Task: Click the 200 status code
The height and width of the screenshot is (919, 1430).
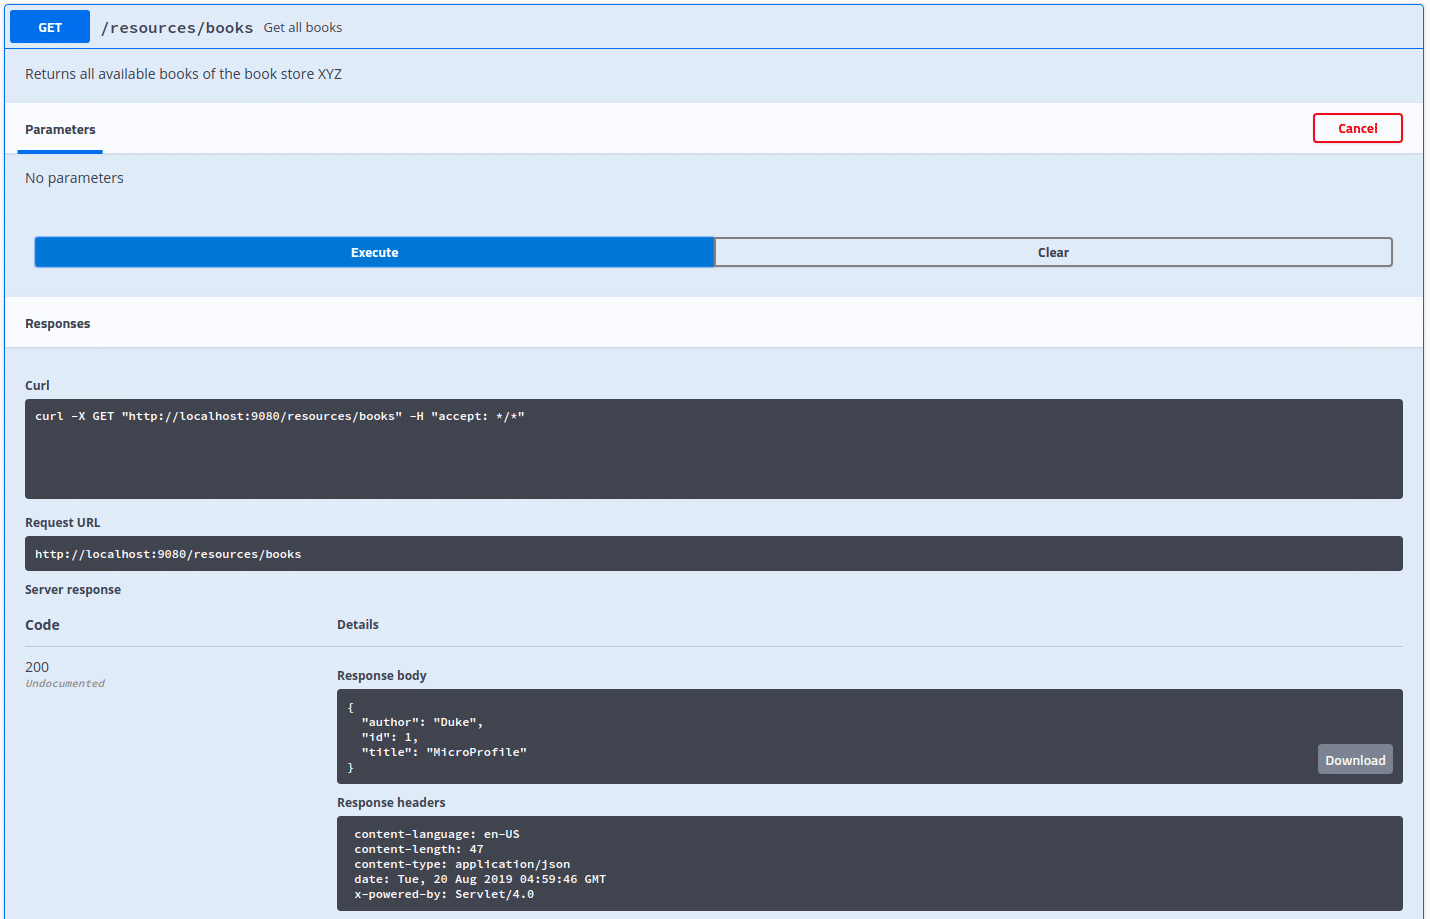Action: (x=37, y=667)
